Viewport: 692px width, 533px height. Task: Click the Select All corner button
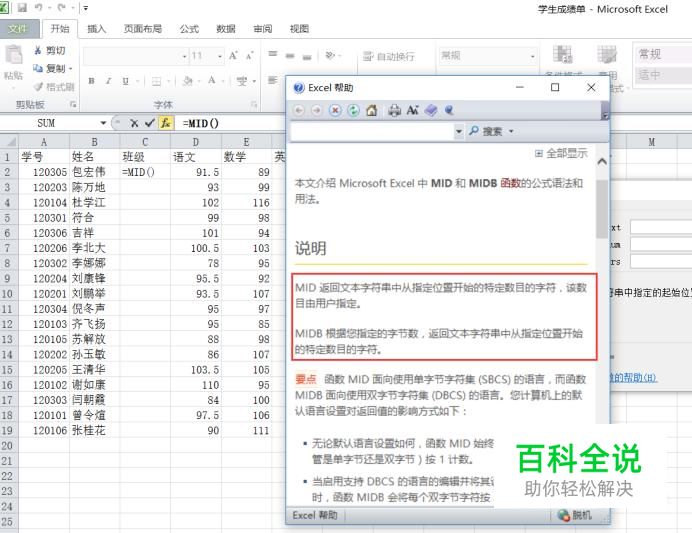pyautogui.click(x=9, y=142)
